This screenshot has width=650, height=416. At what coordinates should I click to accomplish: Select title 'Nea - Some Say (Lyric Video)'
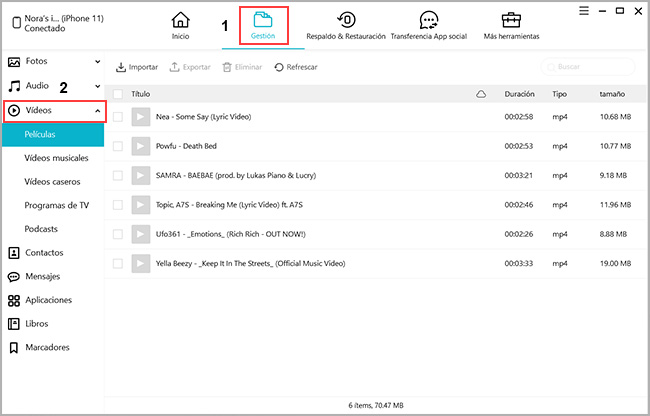tap(204, 117)
